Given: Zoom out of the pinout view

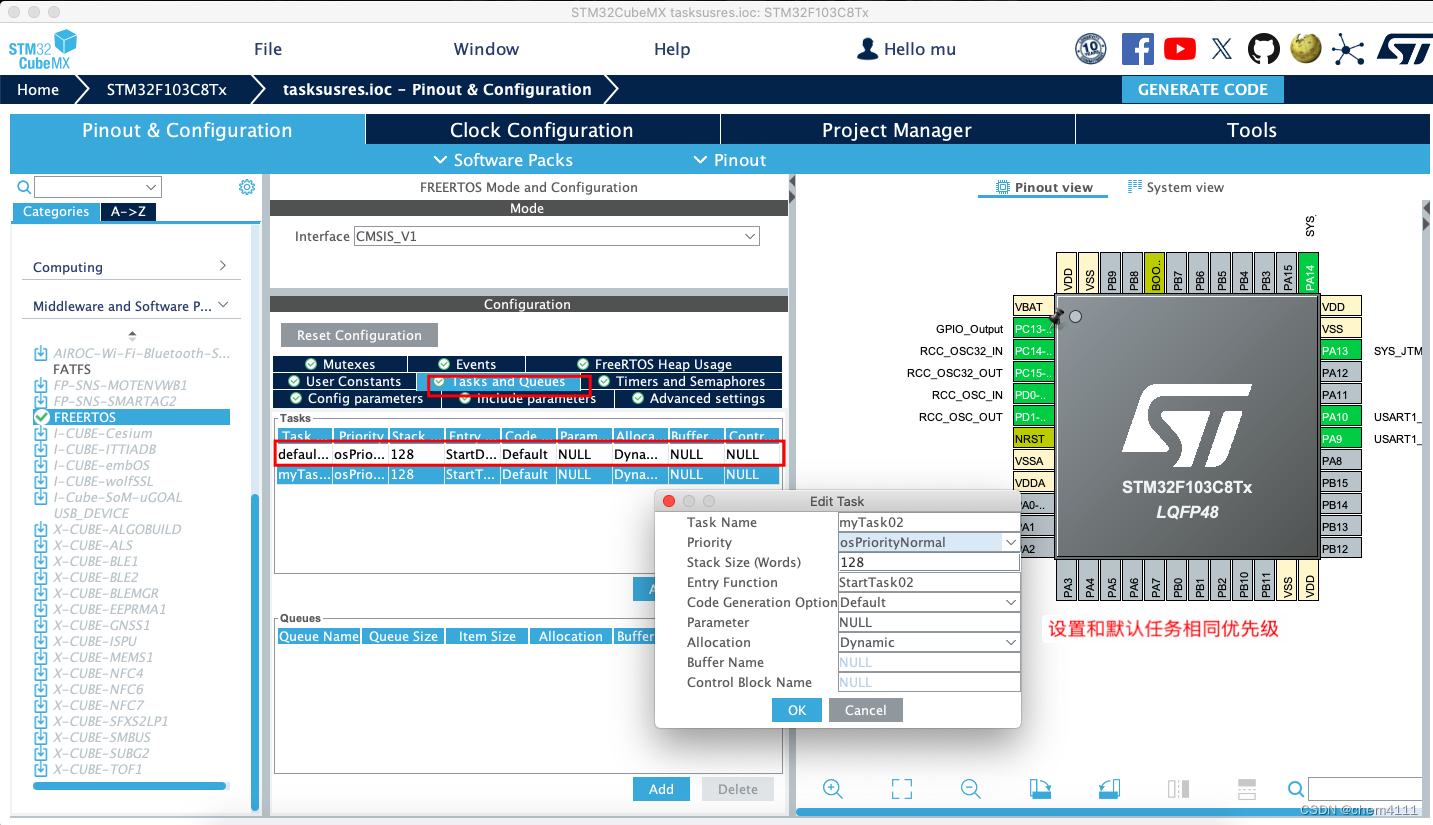Looking at the screenshot, I should pyautogui.click(x=970, y=789).
